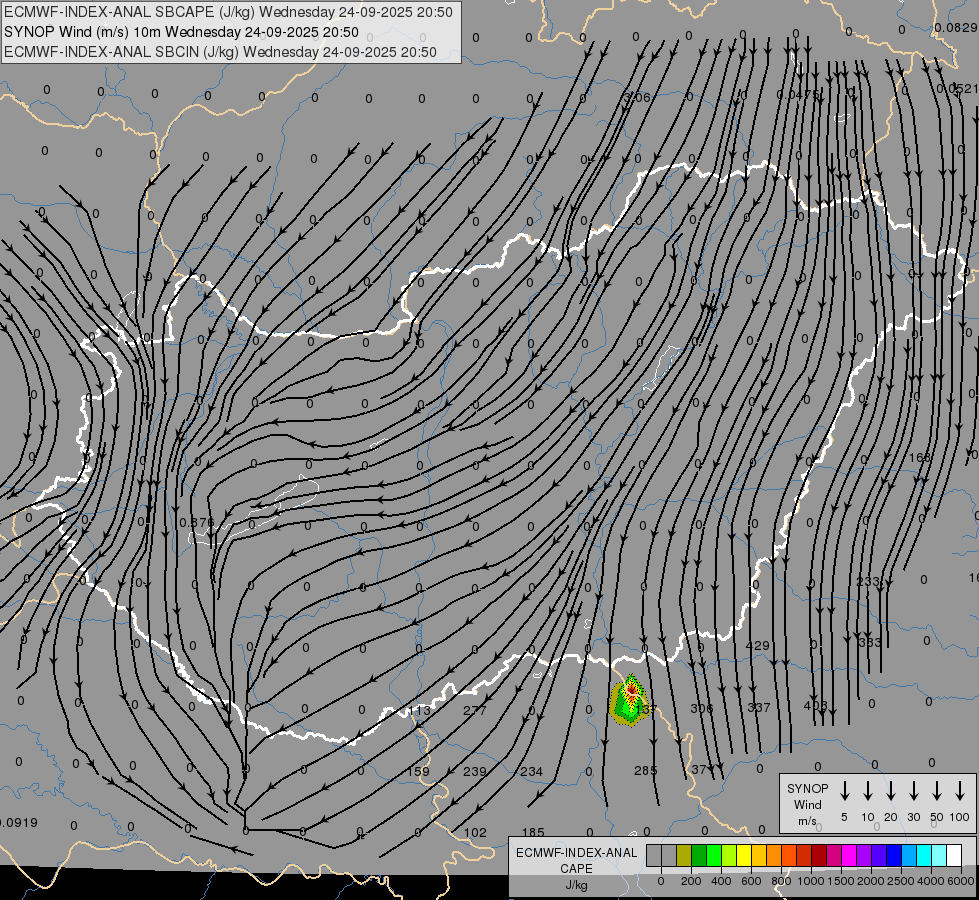The height and width of the screenshot is (900, 979).
Task: Click the 403 value on the map
Action: 815,706
